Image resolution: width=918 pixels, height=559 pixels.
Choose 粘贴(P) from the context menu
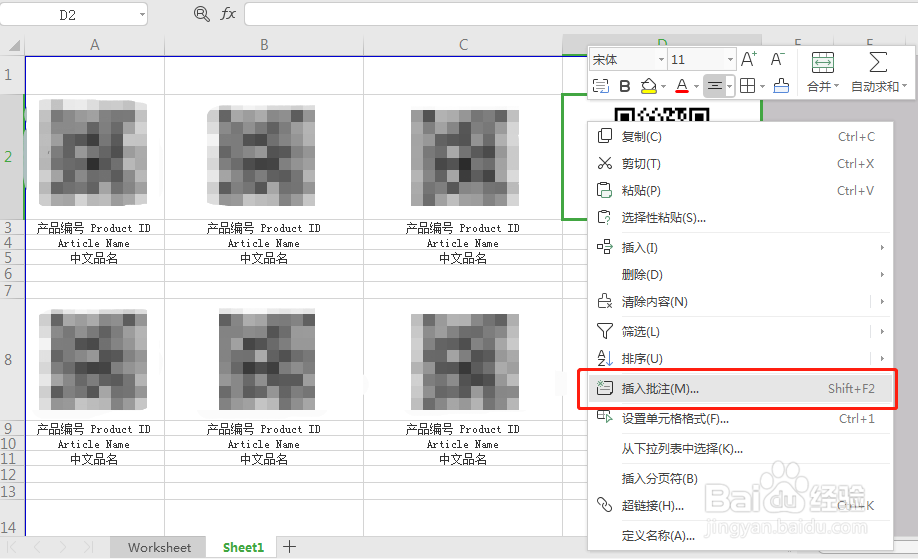click(x=740, y=190)
